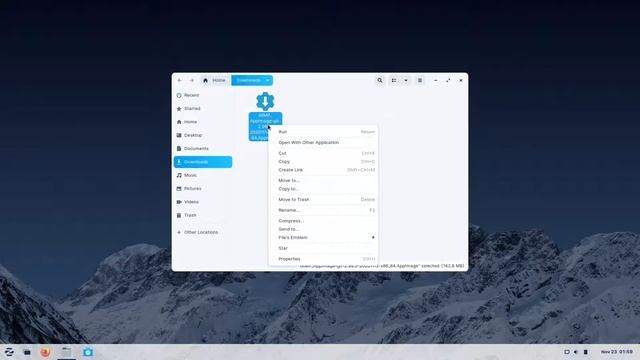Choose Run from the context menu
This screenshot has width=640, height=360.
pyautogui.click(x=323, y=132)
